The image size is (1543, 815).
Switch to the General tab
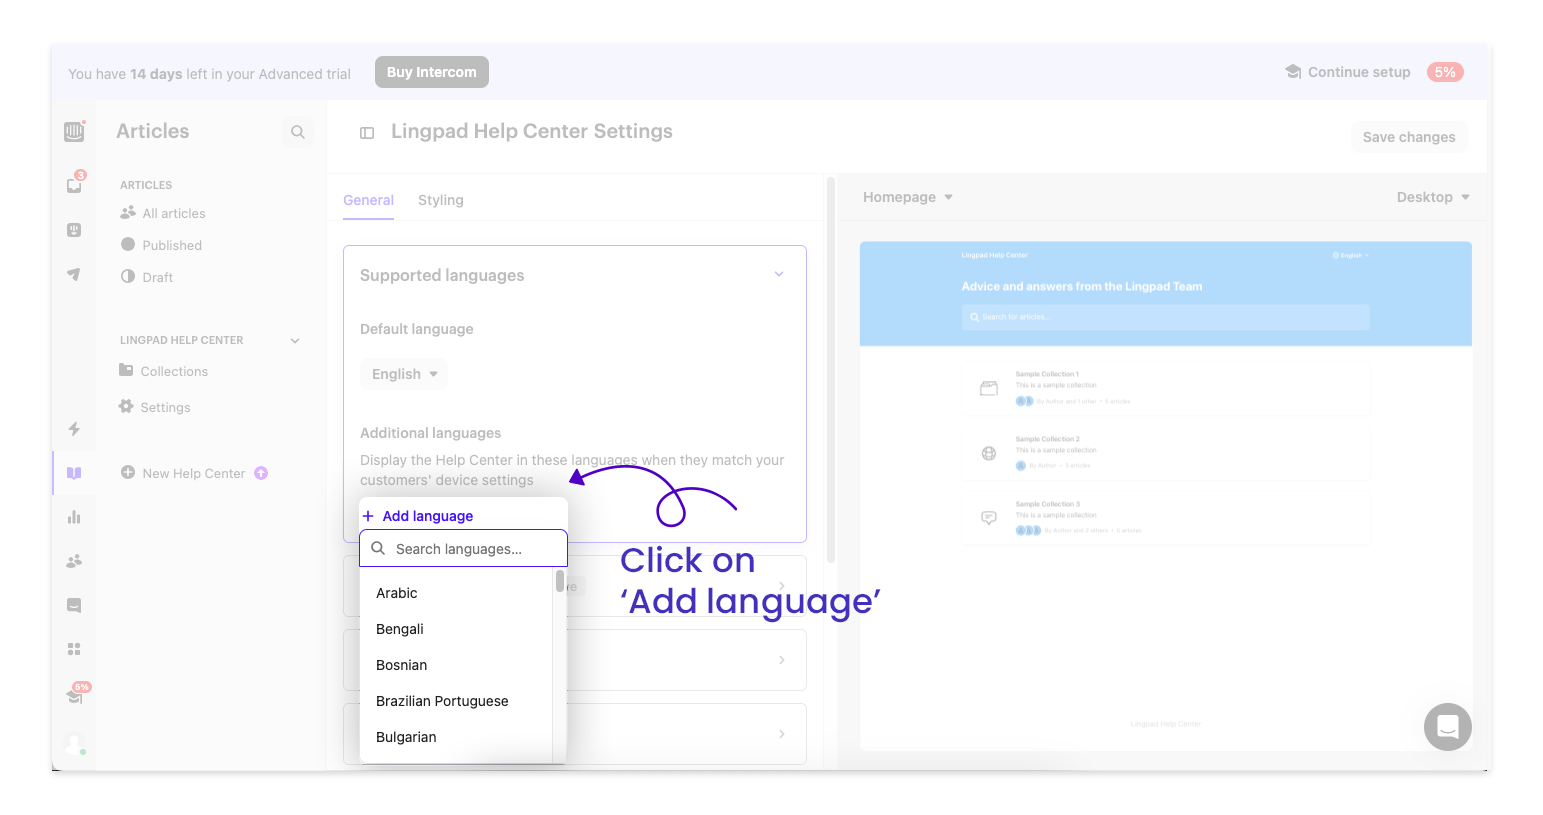pos(368,200)
